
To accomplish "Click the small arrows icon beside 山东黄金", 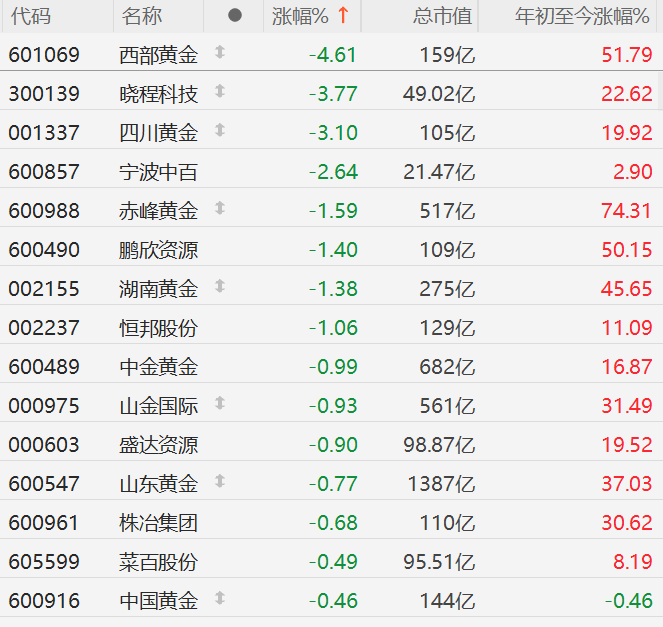I will pos(219,481).
